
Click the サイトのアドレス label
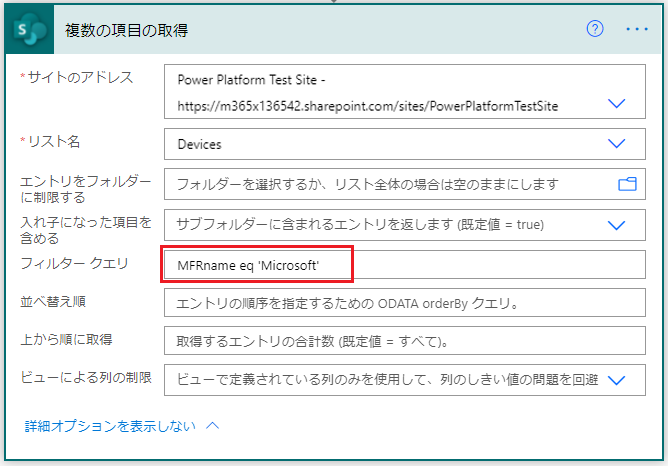coord(81,77)
